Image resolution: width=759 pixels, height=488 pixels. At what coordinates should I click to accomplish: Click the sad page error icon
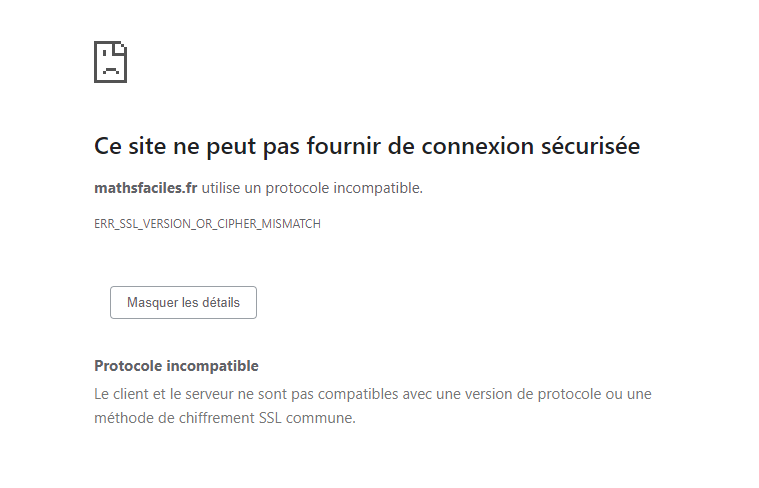110,61
